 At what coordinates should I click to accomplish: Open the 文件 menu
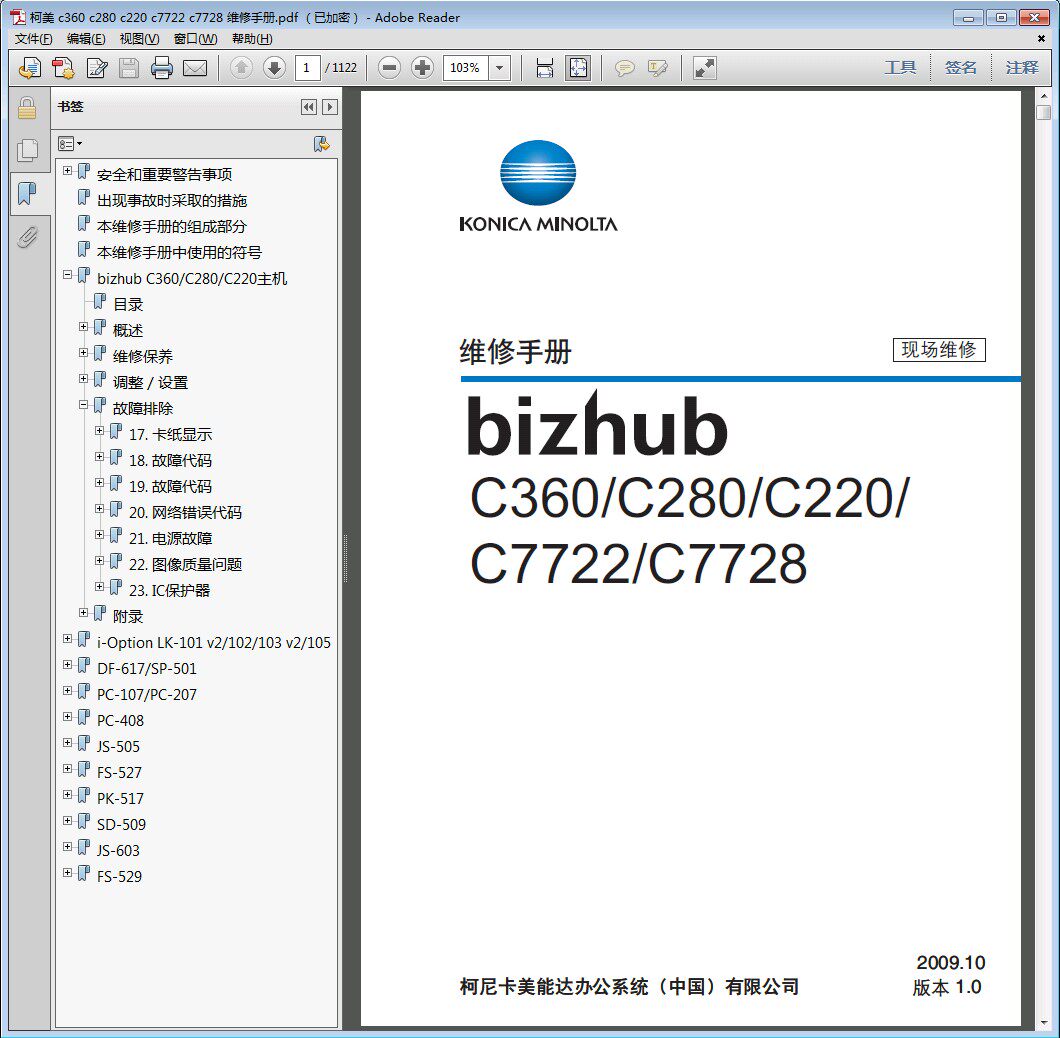[x=27, y=38]
